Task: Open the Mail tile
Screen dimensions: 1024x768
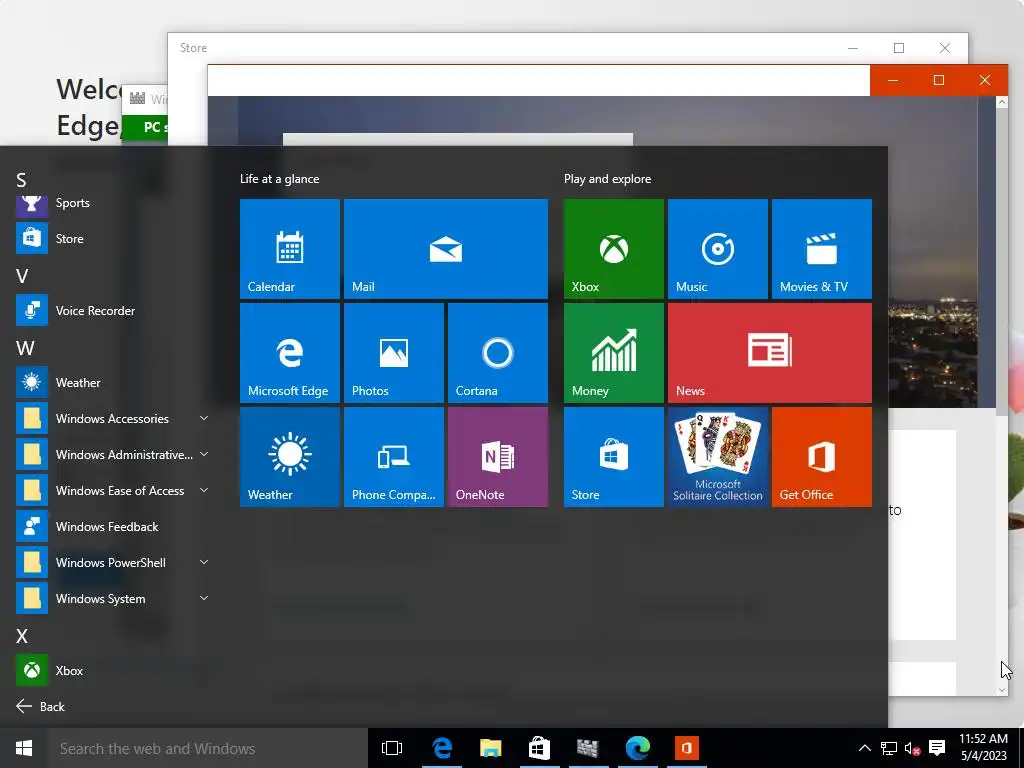Action: pyautogui.click(x=445, y=249)
